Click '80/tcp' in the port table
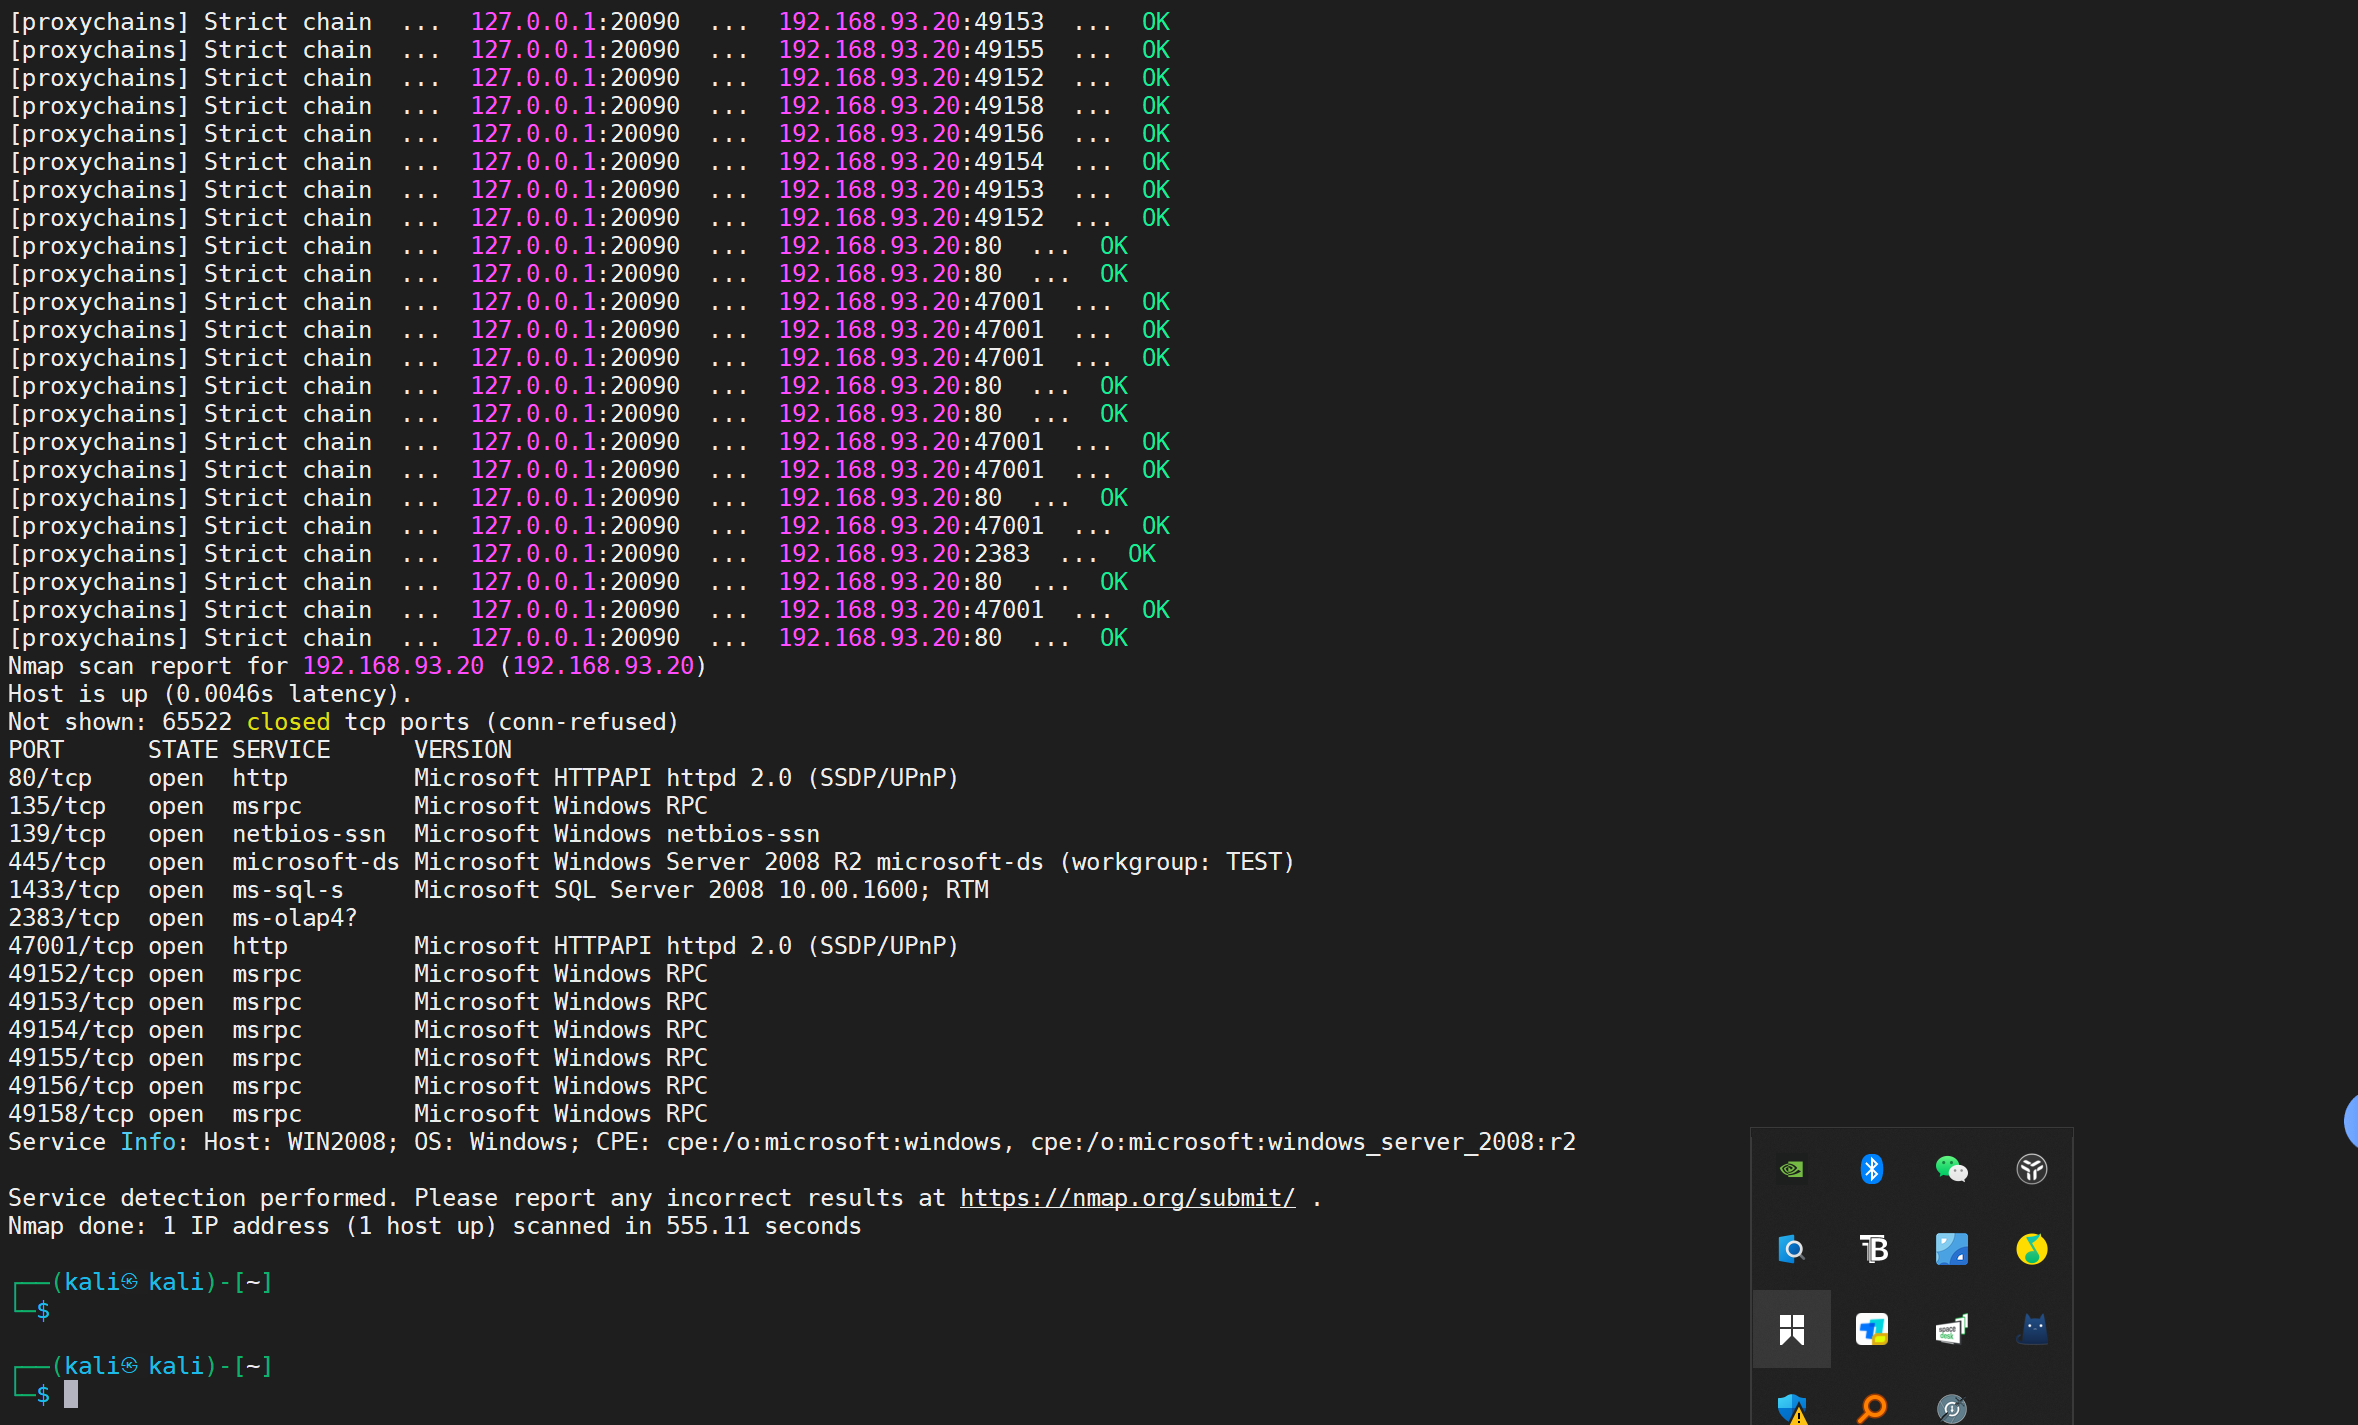The image size is (2358, 1425). 50,778
